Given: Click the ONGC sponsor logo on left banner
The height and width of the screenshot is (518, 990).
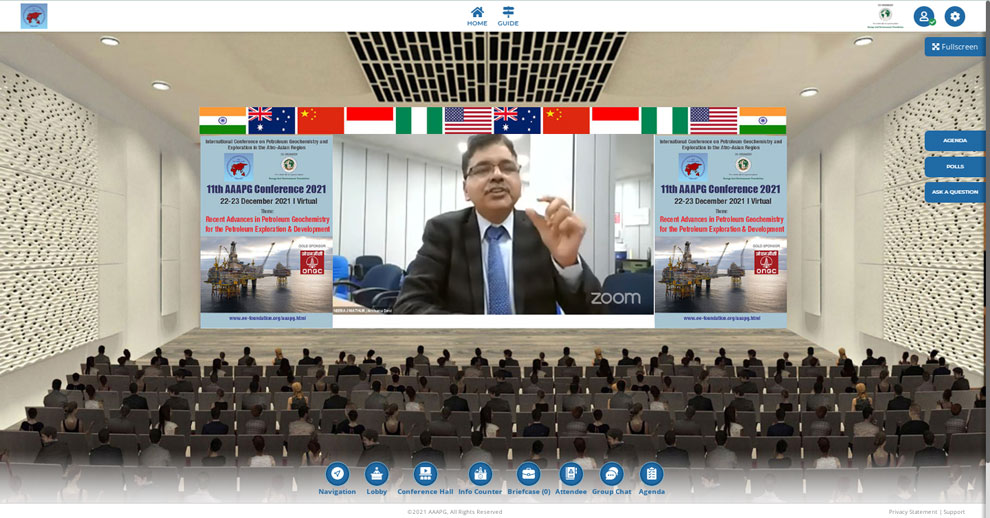Looking at the screenshot, I should (312, 262).
